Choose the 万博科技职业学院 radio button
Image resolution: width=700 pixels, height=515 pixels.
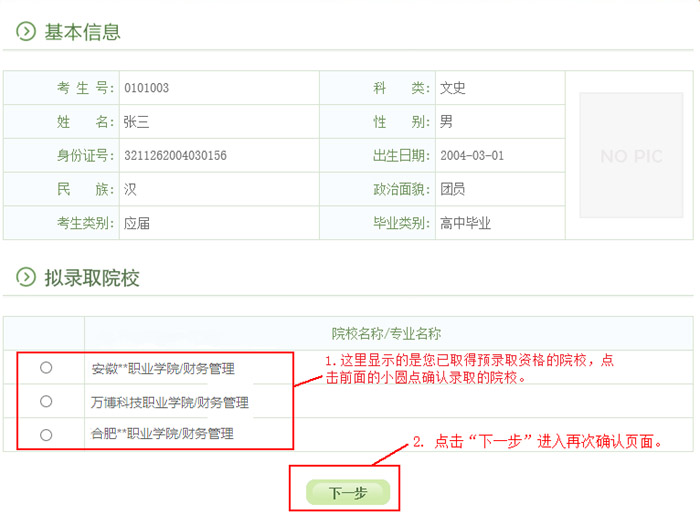point(46,401)
